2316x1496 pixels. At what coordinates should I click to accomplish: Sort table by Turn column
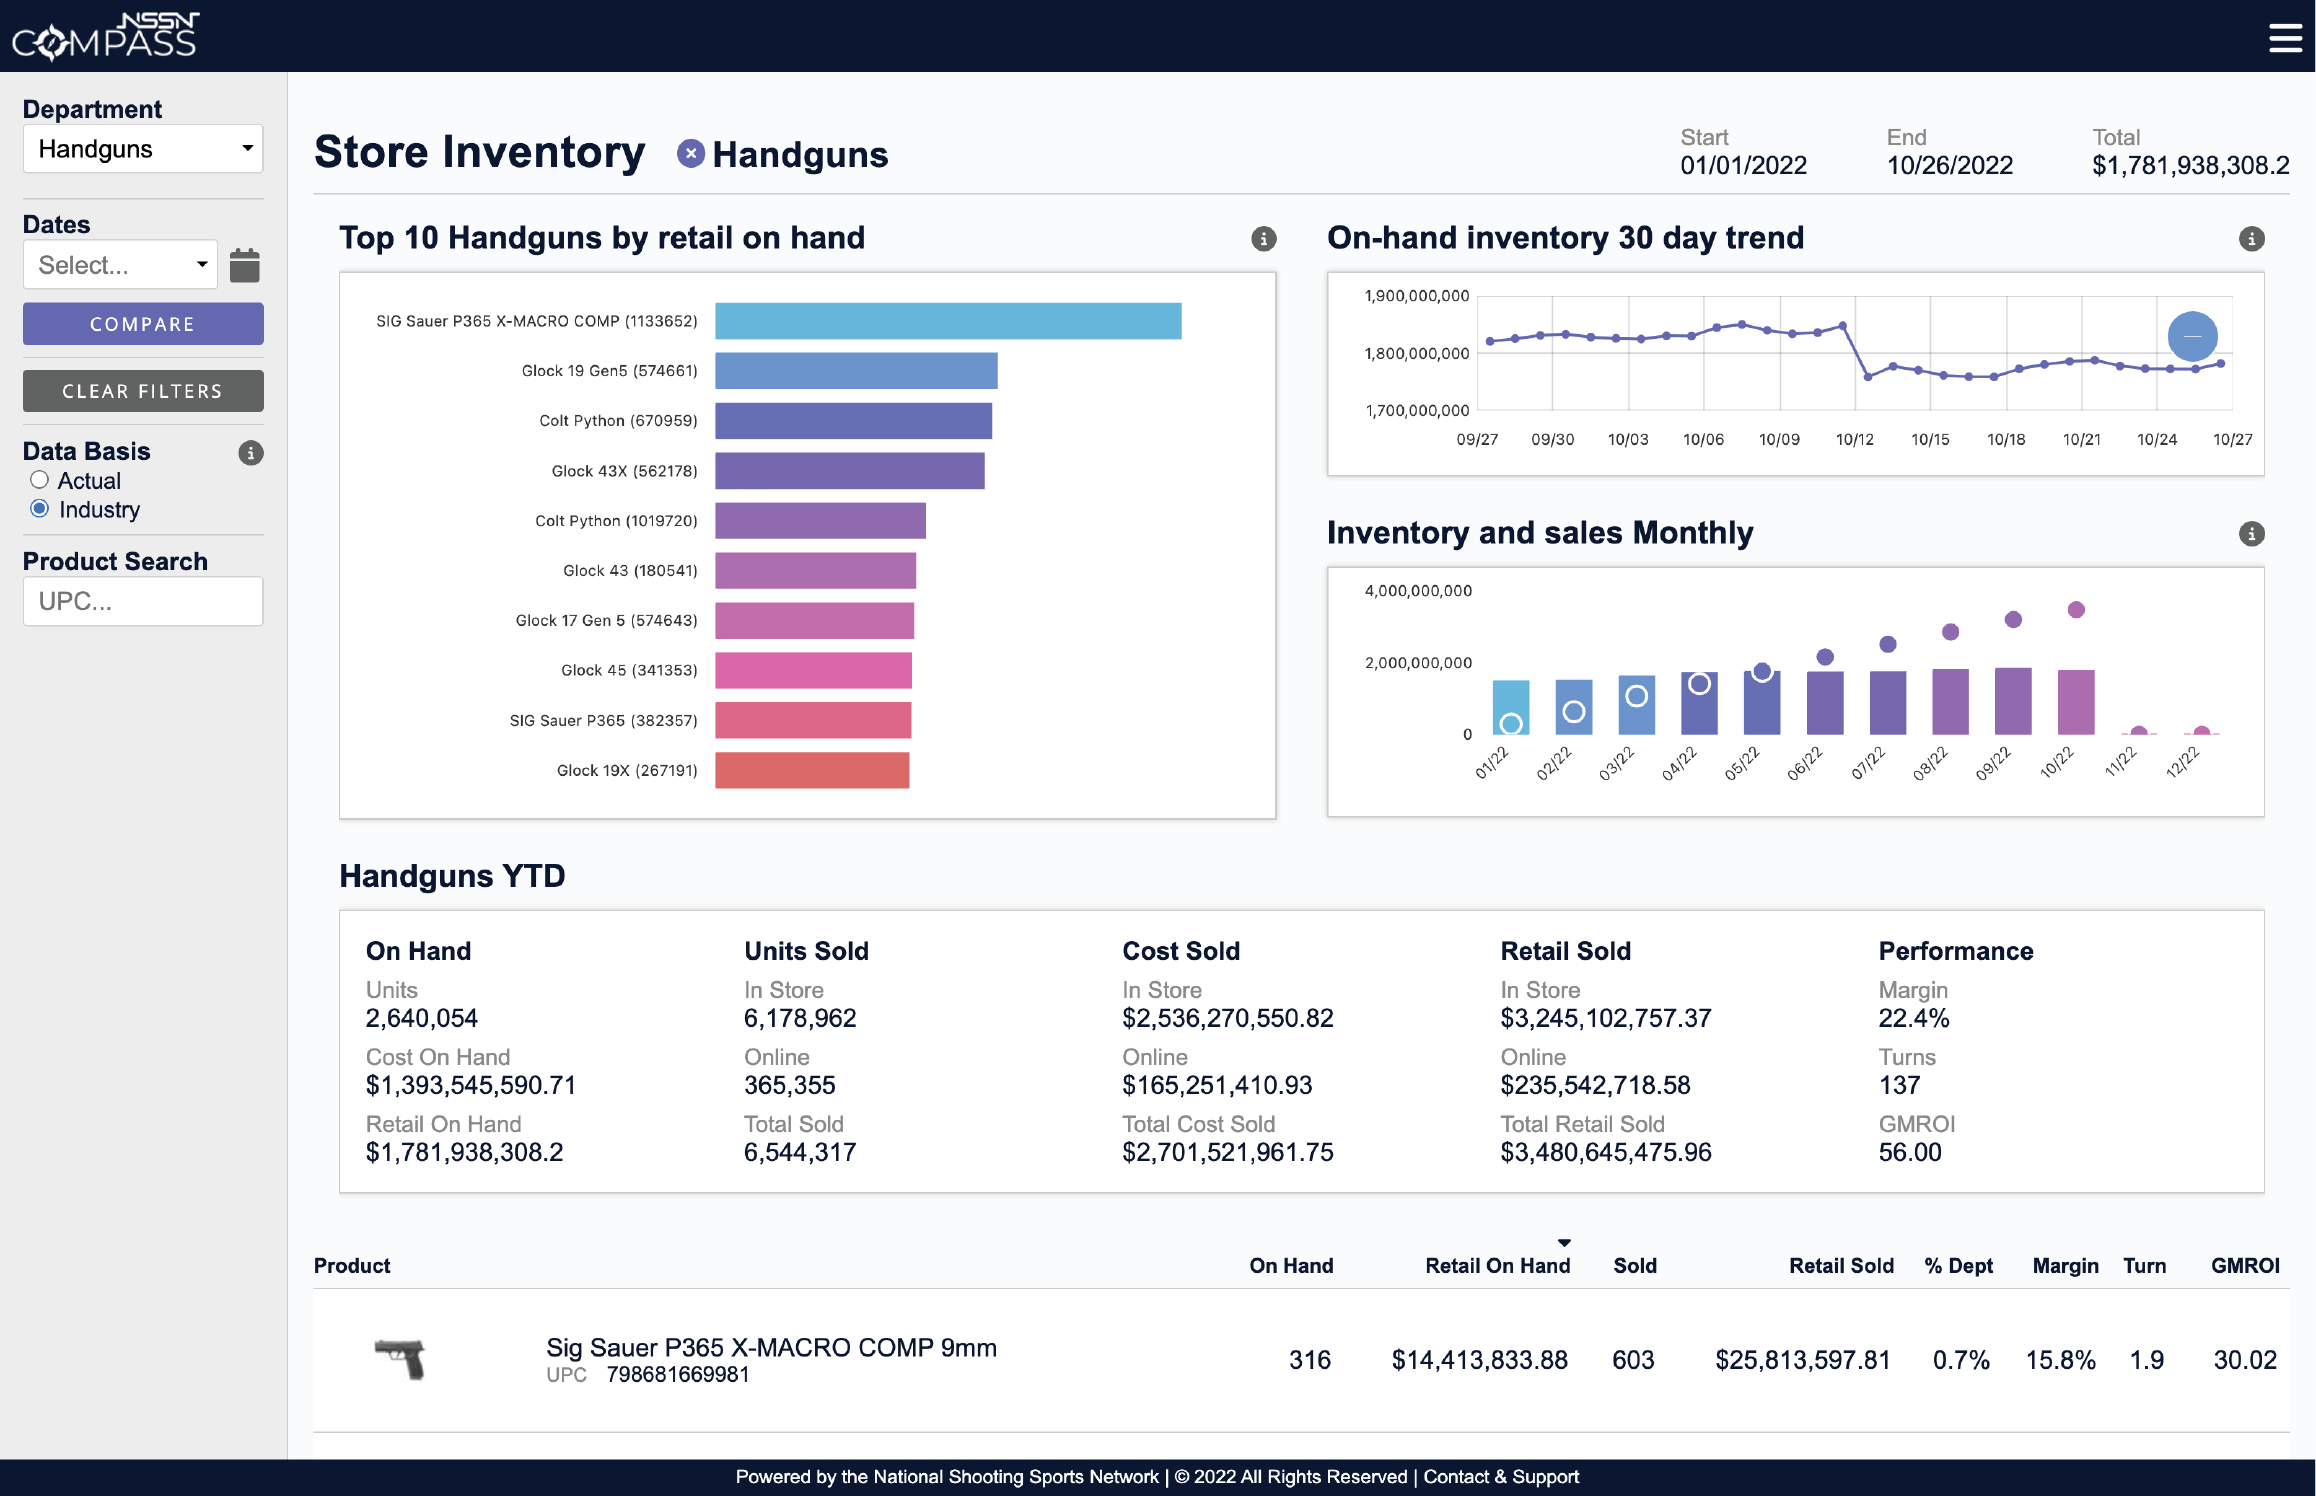pos(2145,1266)
